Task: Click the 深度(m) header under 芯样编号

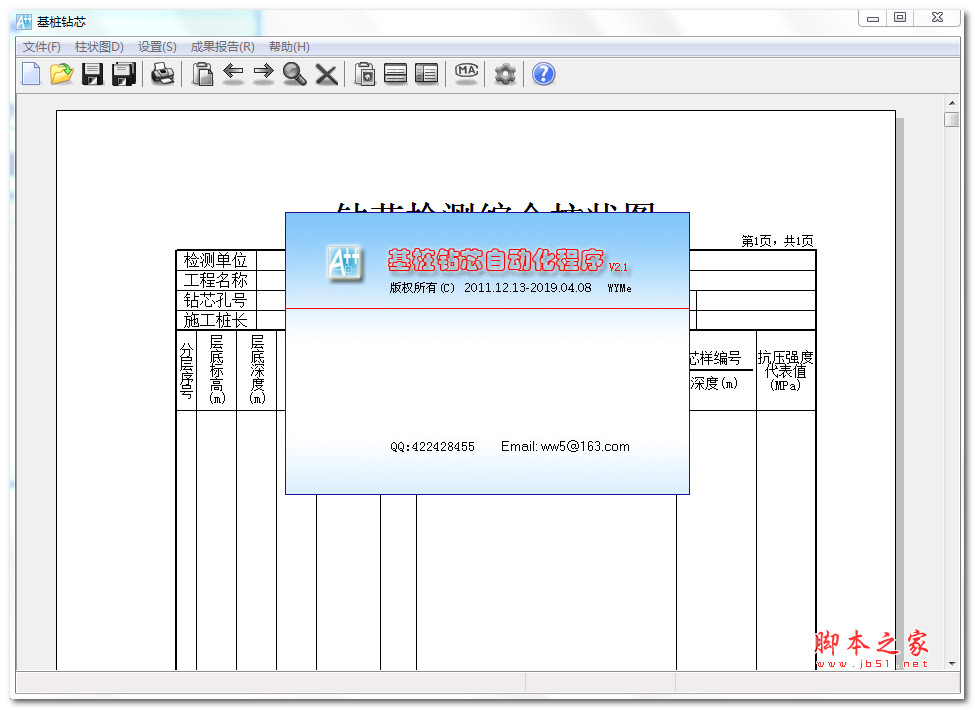Action: tap(714, 383)
